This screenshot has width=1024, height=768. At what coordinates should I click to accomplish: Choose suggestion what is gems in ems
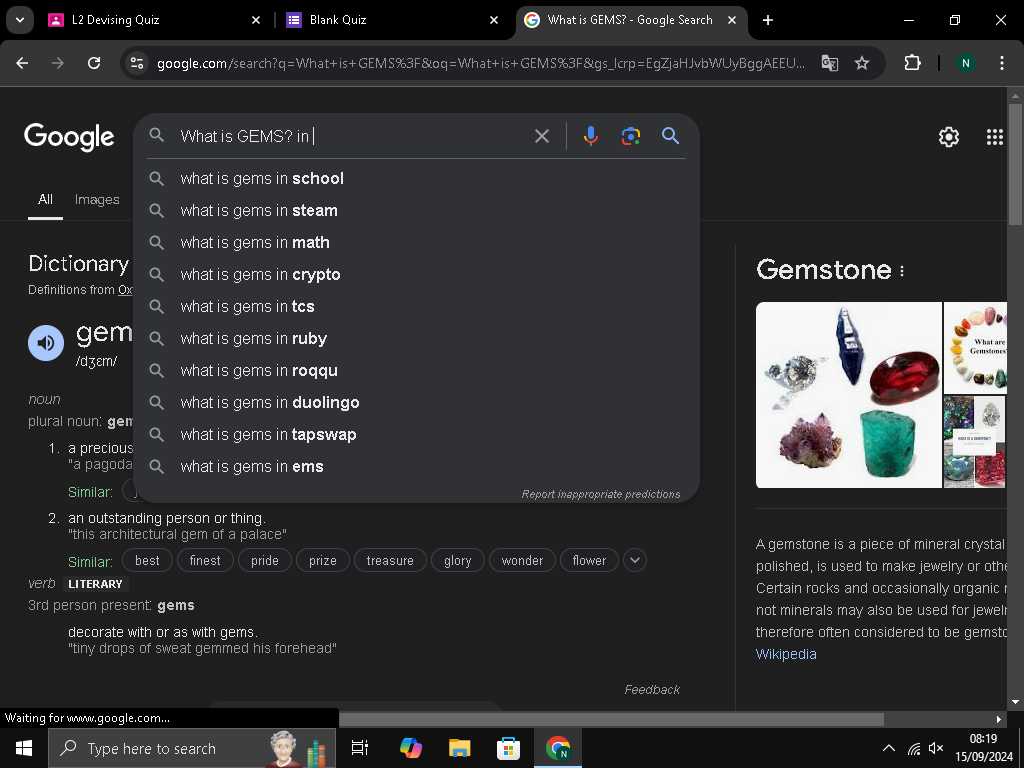coord(416,466)
